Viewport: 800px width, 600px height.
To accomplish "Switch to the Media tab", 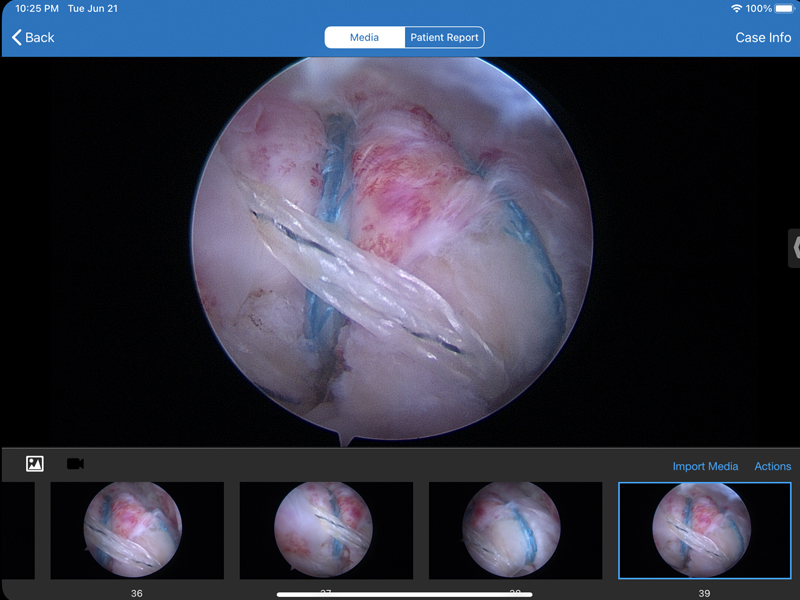I will click(364, 37).
